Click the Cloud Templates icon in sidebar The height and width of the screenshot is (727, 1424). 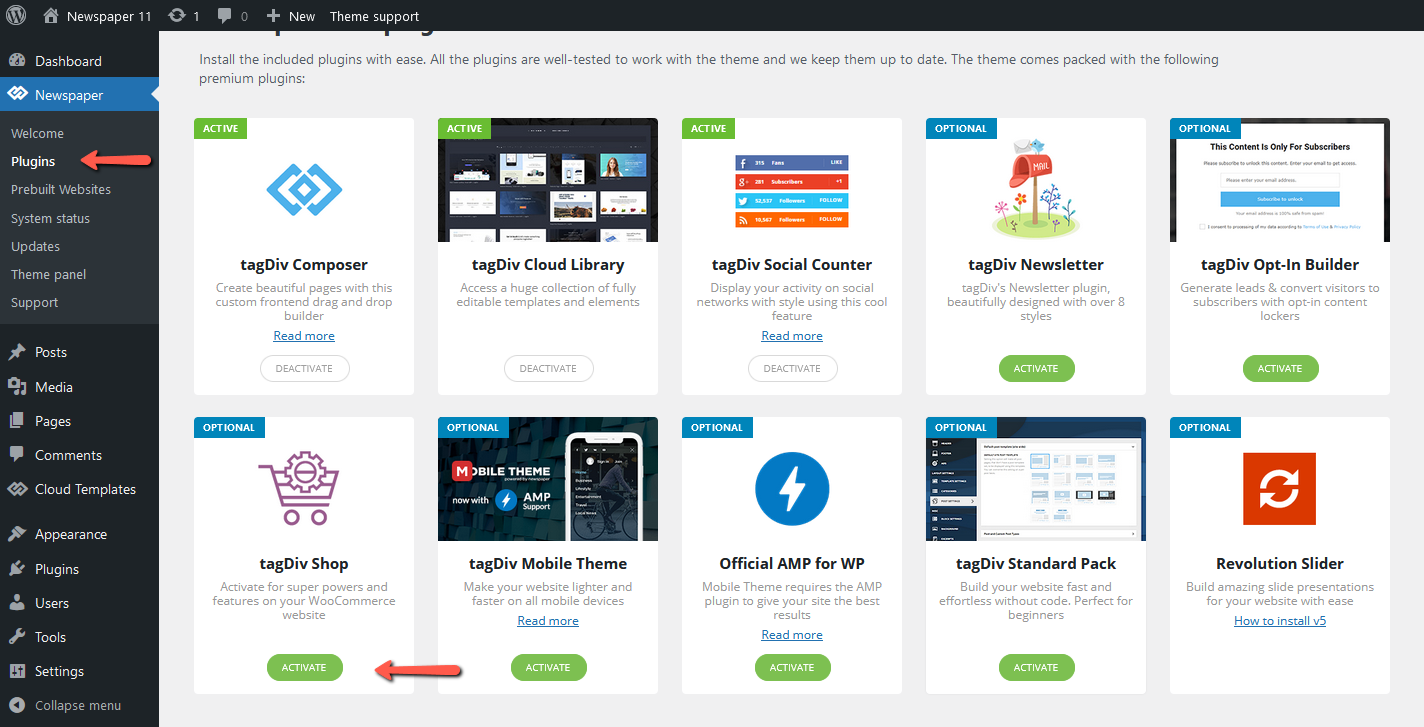(x=17, y=489)
